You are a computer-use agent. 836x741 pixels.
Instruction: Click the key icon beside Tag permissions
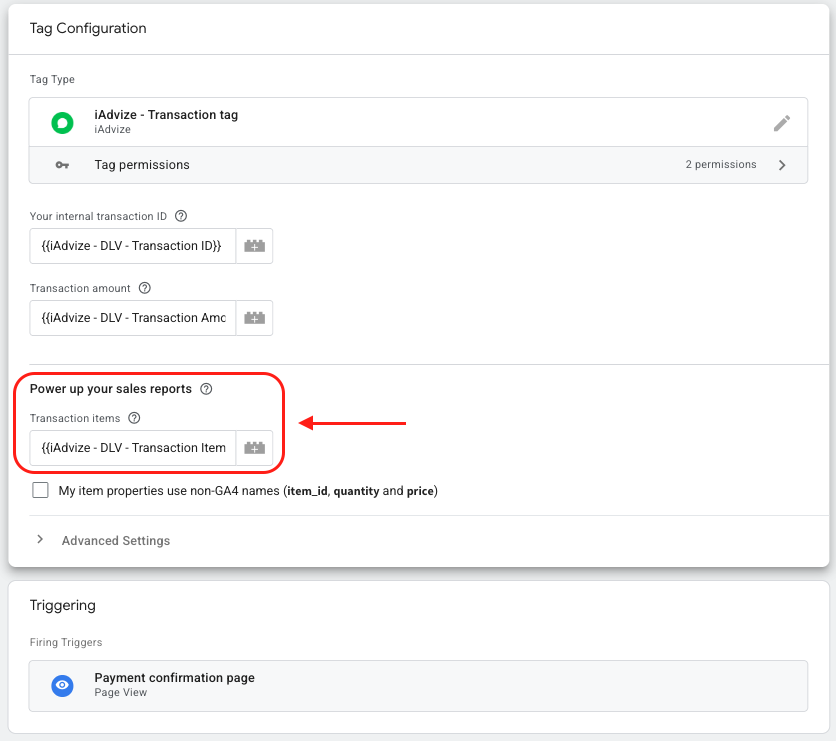click(x=62, y=165)
